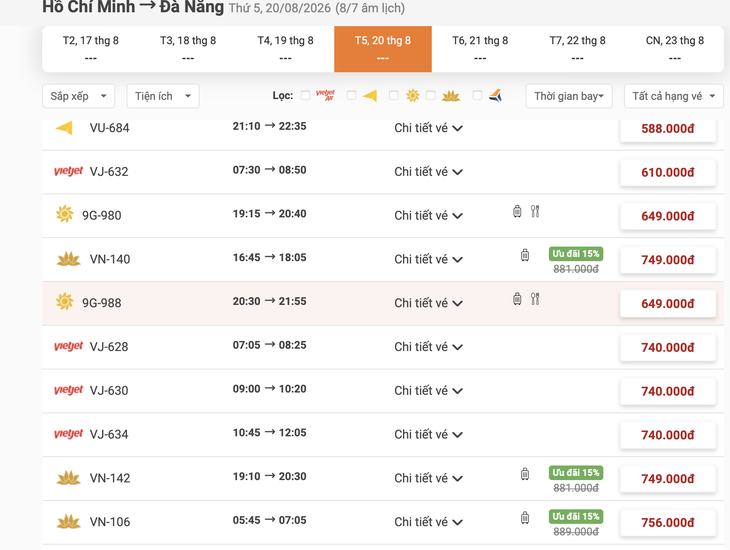Click the Vietjet Air logo in filter bar
730x550 pixels.
(325, 95)
